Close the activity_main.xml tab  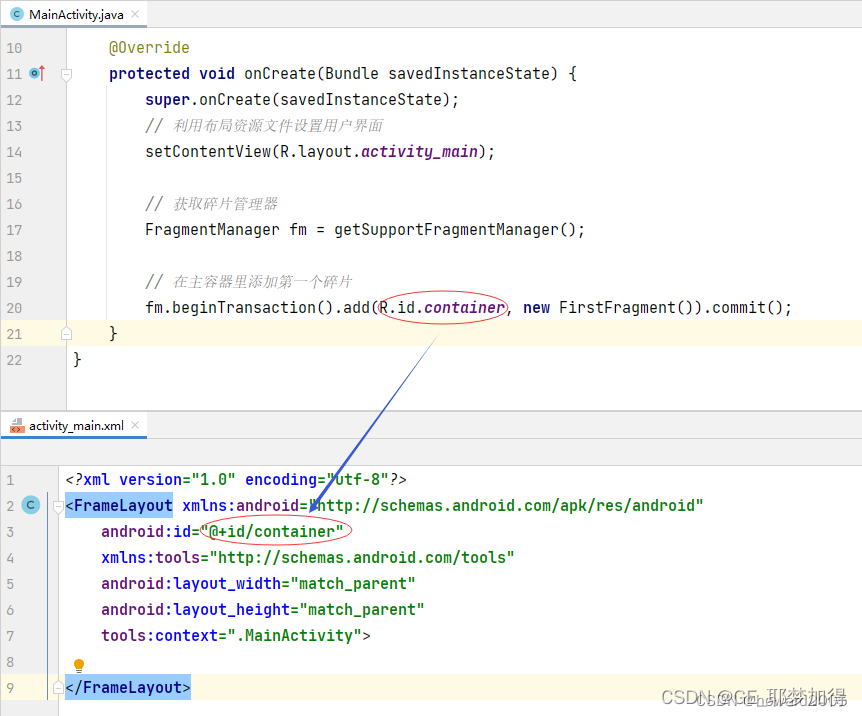[x=135, y=425]
